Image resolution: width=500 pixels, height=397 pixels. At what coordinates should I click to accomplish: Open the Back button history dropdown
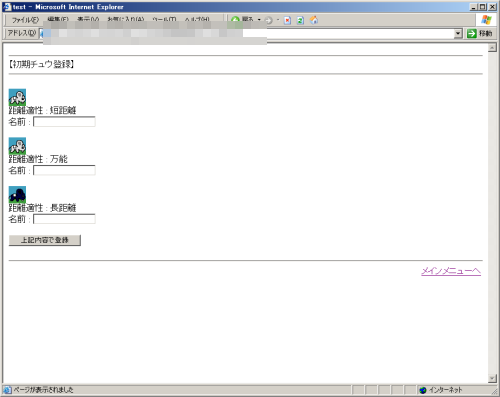click(259, 20)
